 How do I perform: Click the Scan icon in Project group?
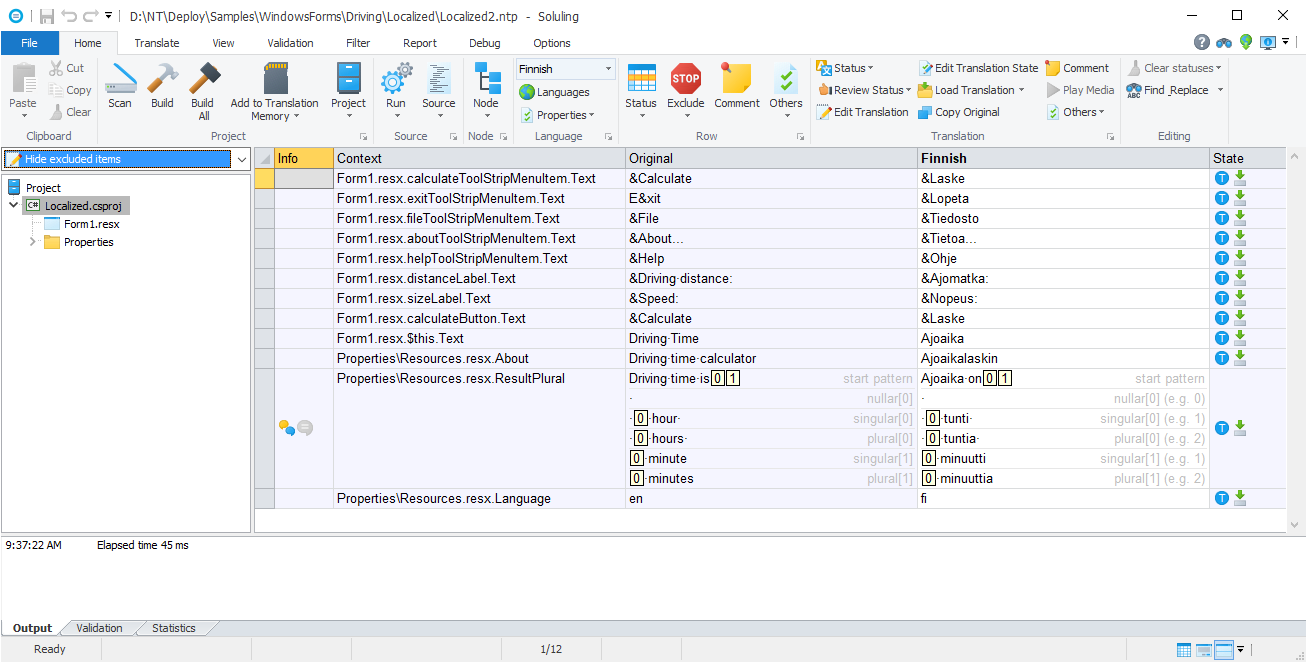120,85
